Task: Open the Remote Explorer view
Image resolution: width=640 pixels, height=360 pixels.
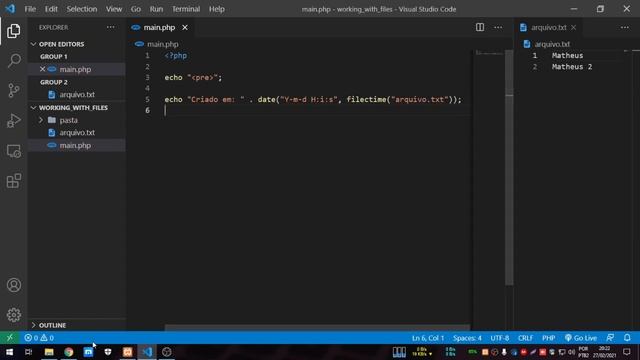Action: [x=13, y=151]
